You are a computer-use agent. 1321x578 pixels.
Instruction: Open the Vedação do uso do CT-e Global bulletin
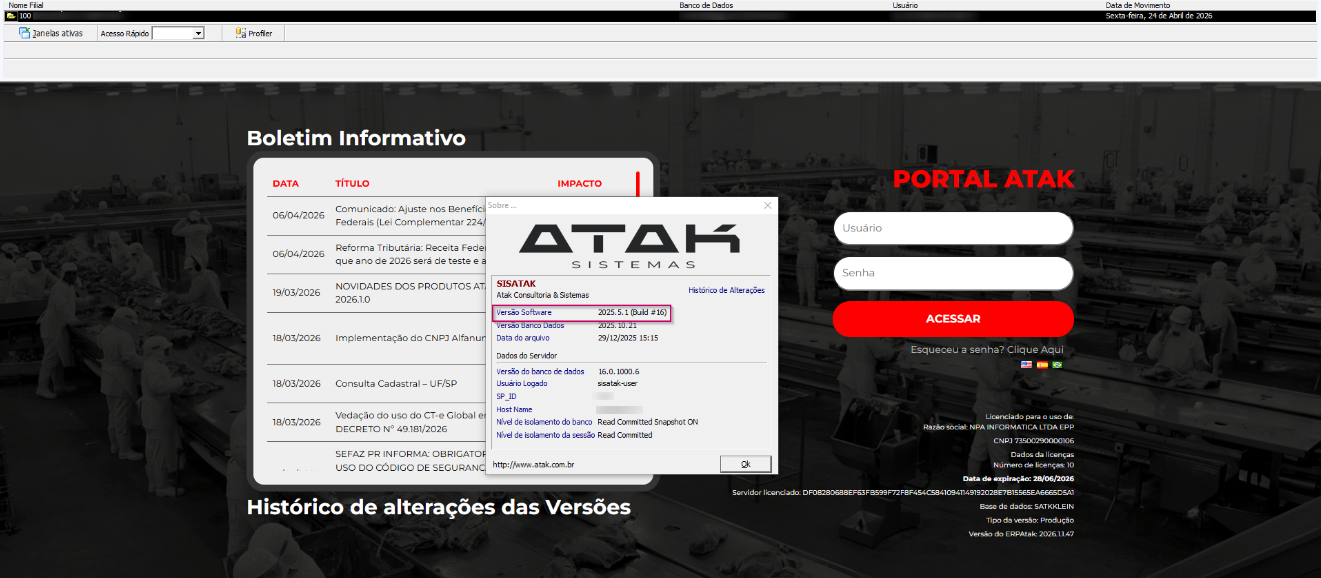coord(377,422)
